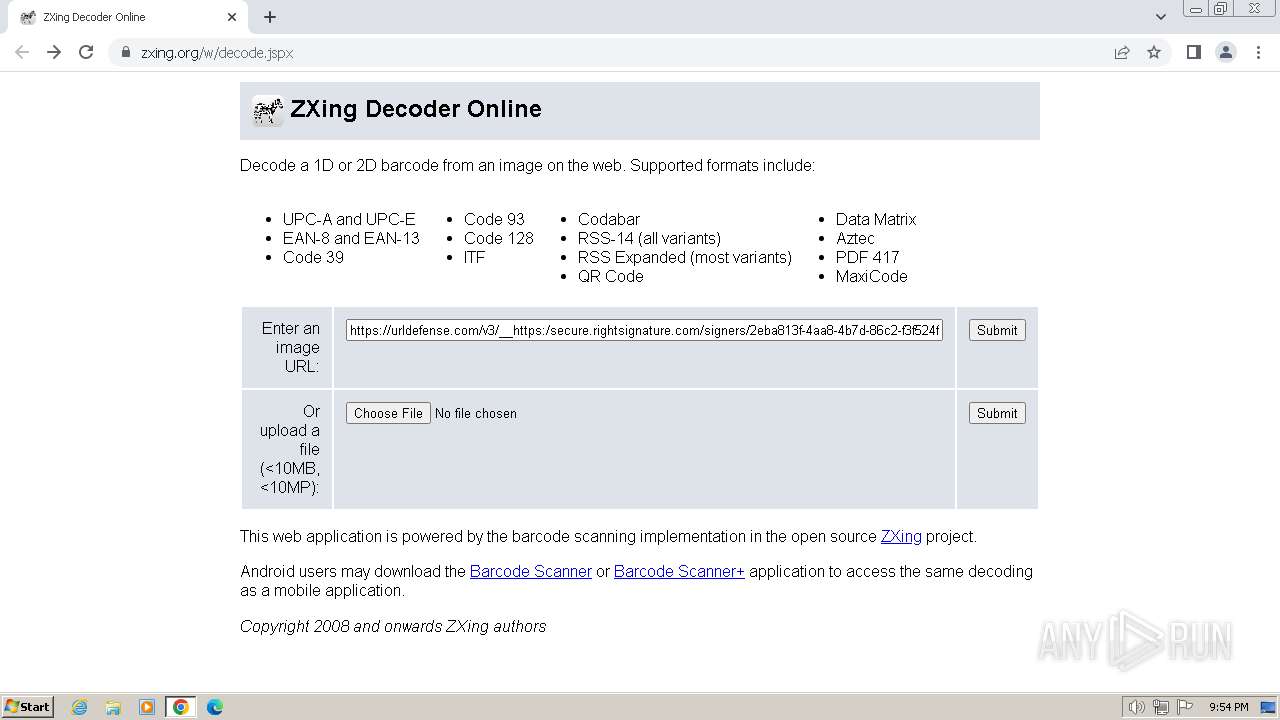The width and height of the screenshot is (1280, 720).
Task: Open the Barcode Scanner+ link
Action: click(679, 571)
